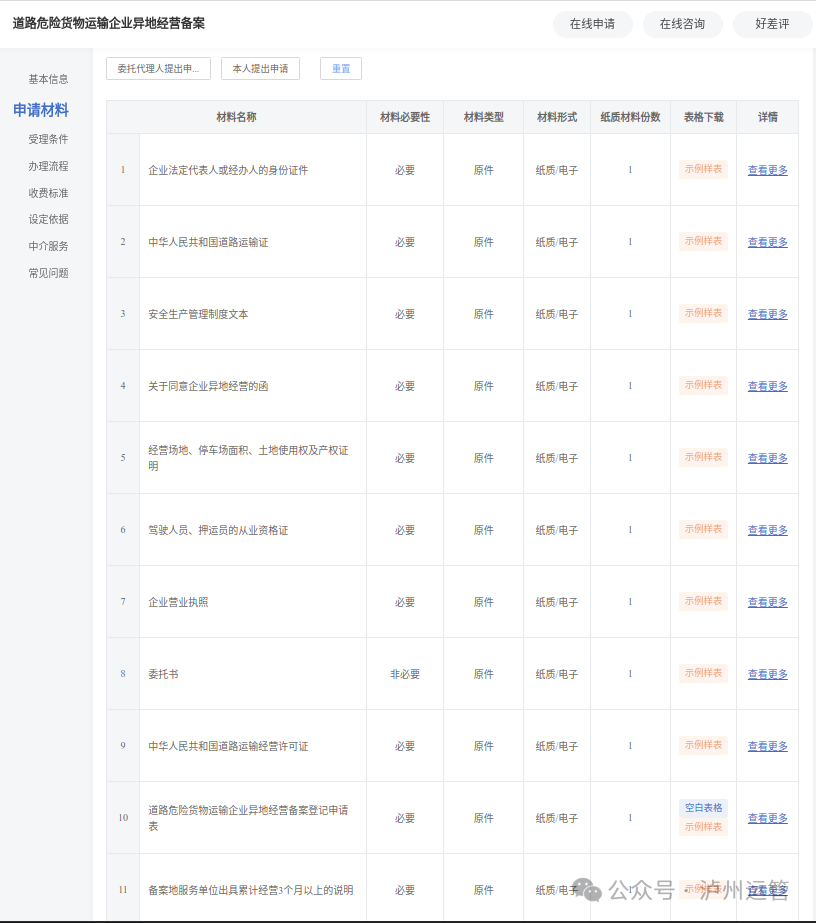Open 办理流程 sidebar item
This screenshot has width=816, height=923.
tap(48, 166)
